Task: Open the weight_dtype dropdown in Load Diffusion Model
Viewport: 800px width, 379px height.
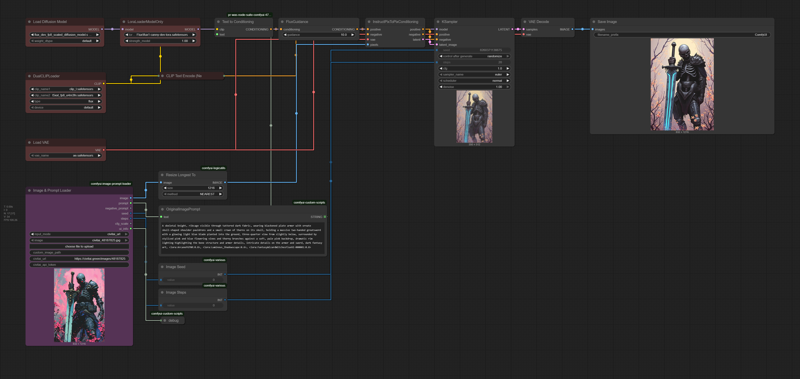Action: pos(66,40)
